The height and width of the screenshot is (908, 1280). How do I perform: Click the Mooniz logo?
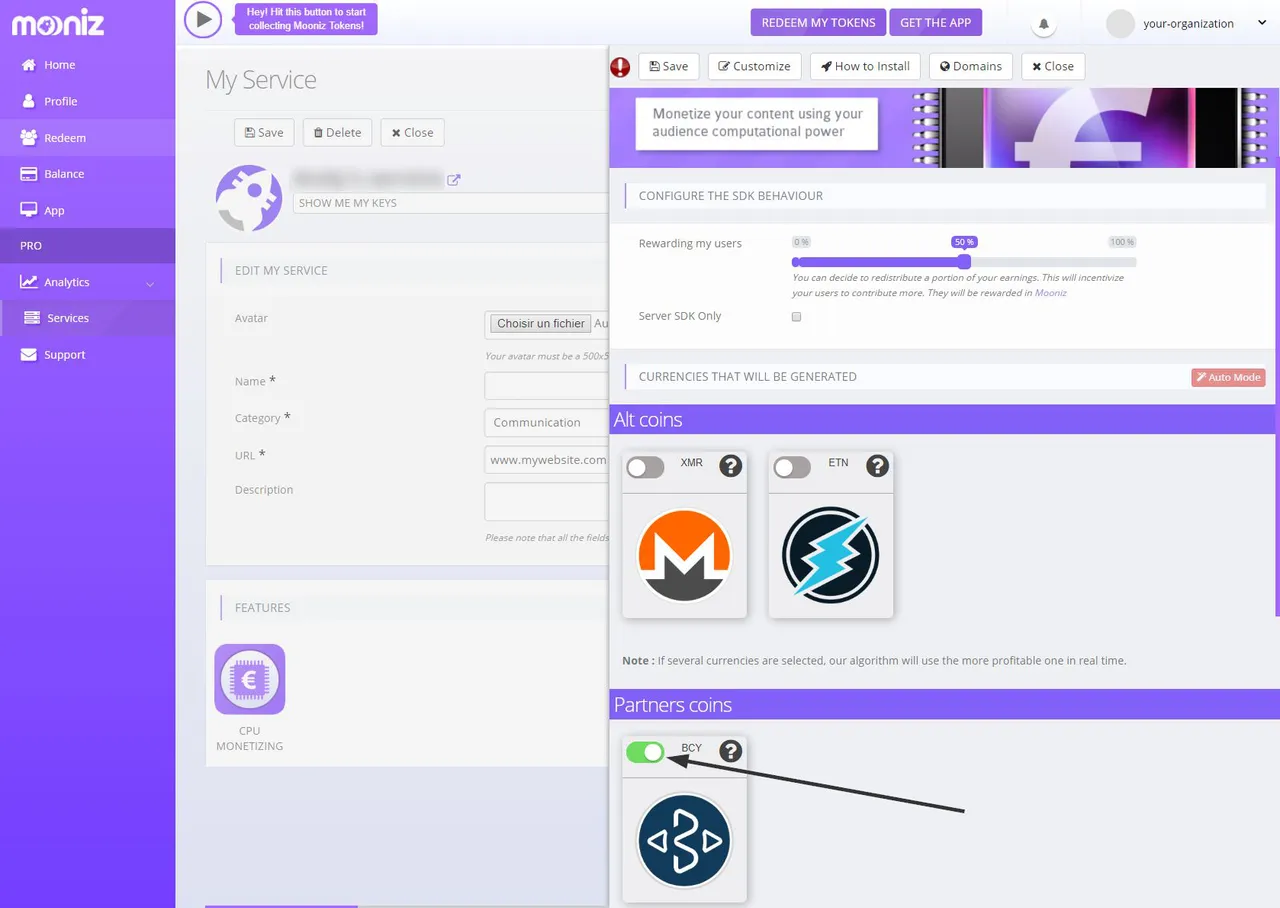pyautogui.click(x=57, y=22)
